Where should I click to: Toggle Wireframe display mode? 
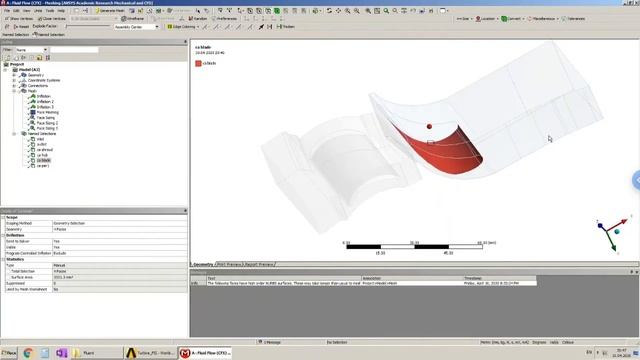click(133, 19)
